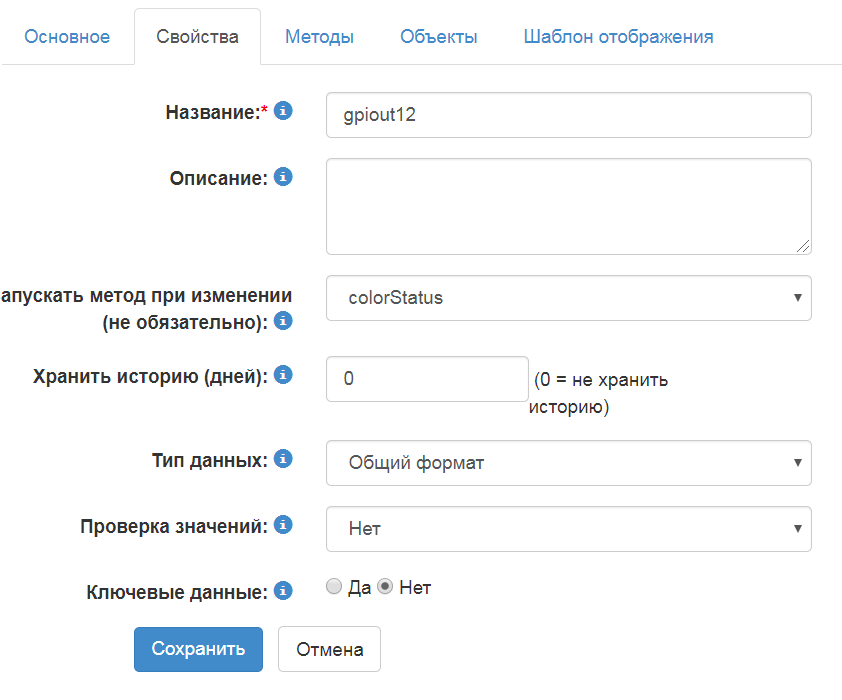Viewport: 842px width, 700px height.
Task: Reselect the Нет radio button option
Action: [385, 588]
